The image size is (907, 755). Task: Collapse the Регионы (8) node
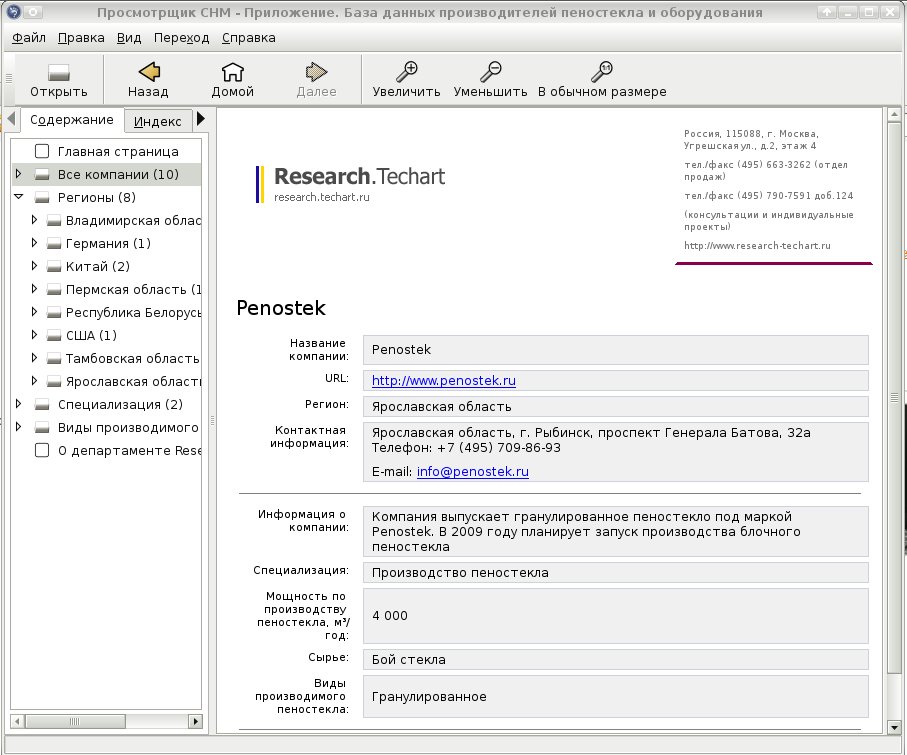(19, 197)
